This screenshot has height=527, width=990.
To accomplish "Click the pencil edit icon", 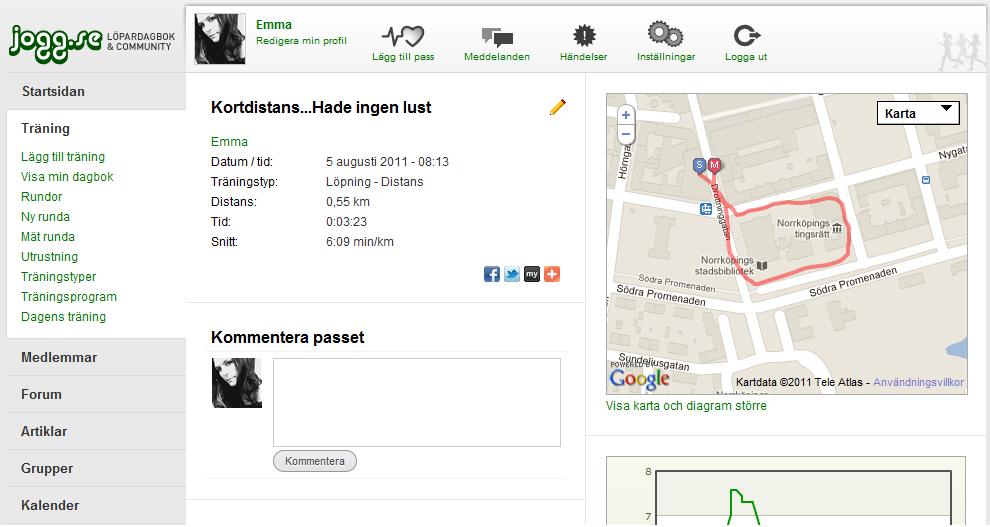I will (x=558, y=107).
